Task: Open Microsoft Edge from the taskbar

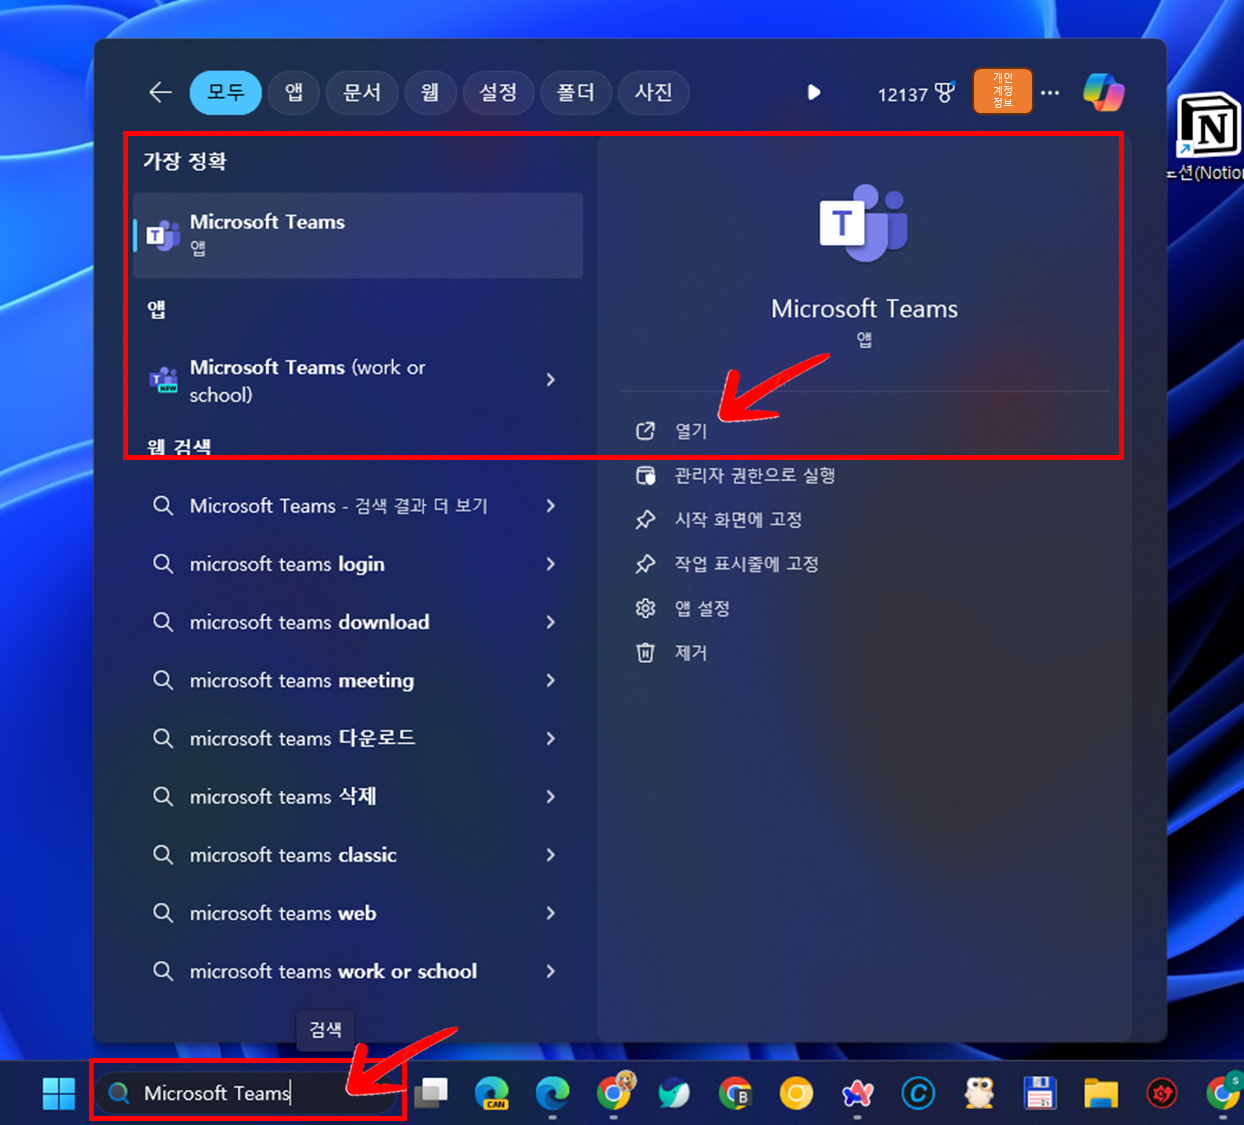Action: (x=552, y=1093)
